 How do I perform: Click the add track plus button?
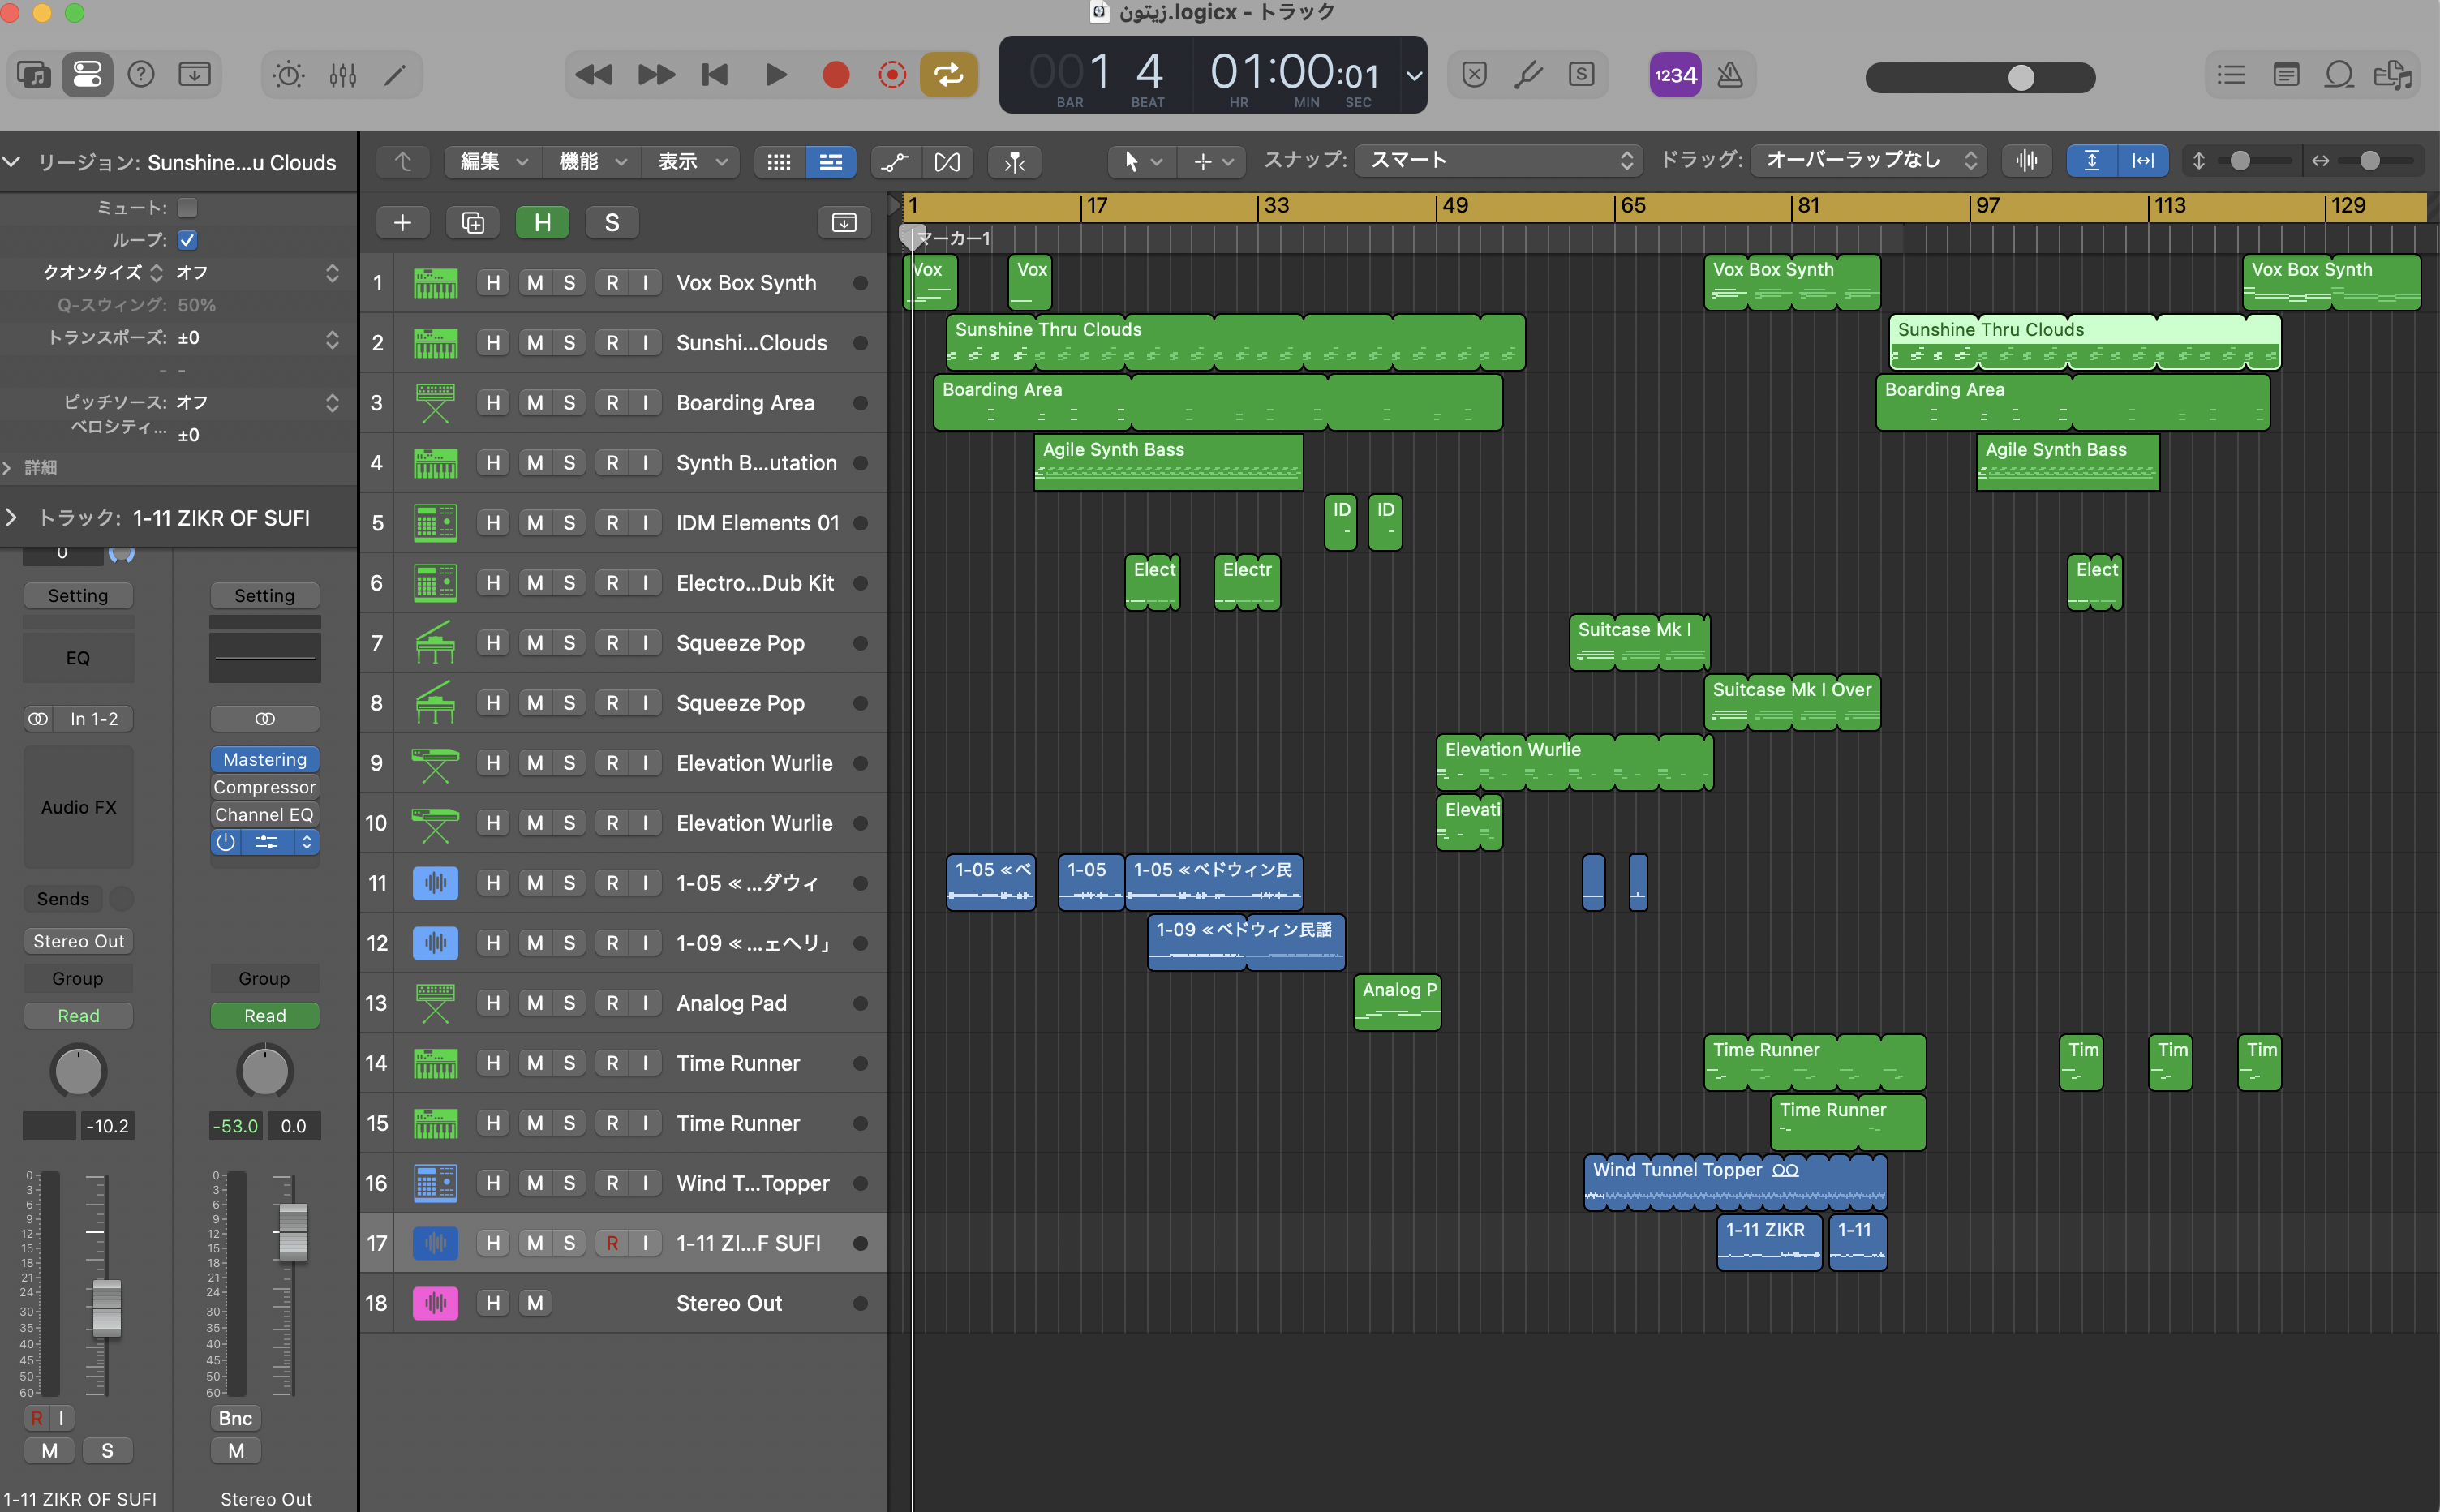403,222
